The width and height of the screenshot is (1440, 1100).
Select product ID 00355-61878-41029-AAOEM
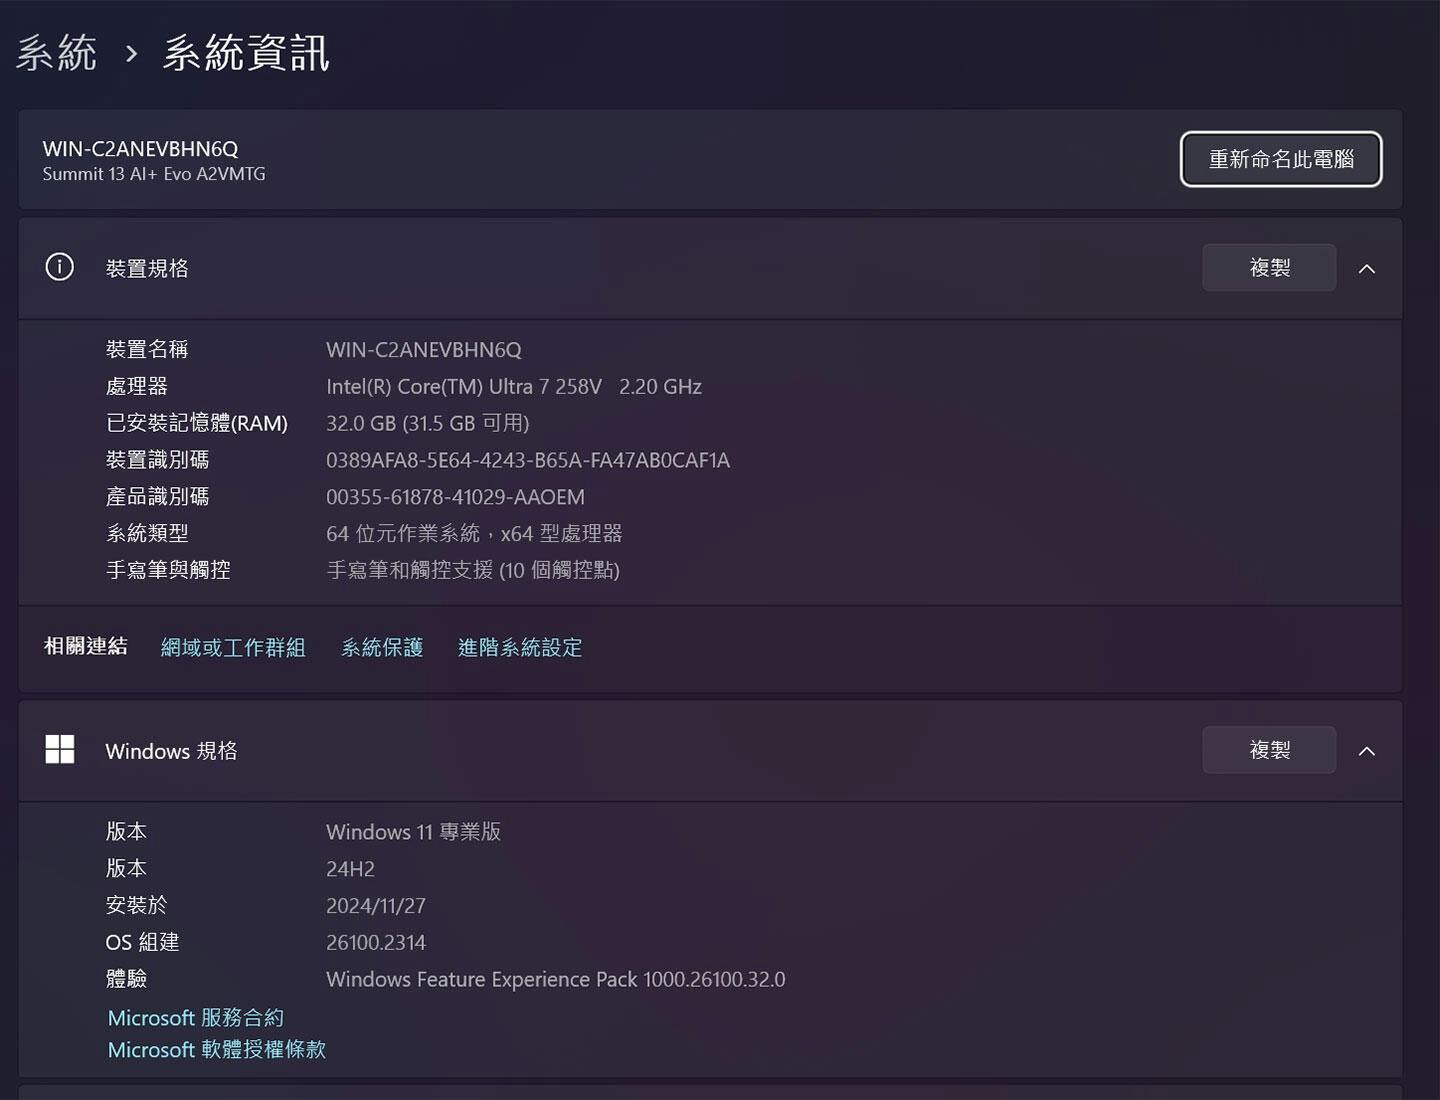pos(455,498)
